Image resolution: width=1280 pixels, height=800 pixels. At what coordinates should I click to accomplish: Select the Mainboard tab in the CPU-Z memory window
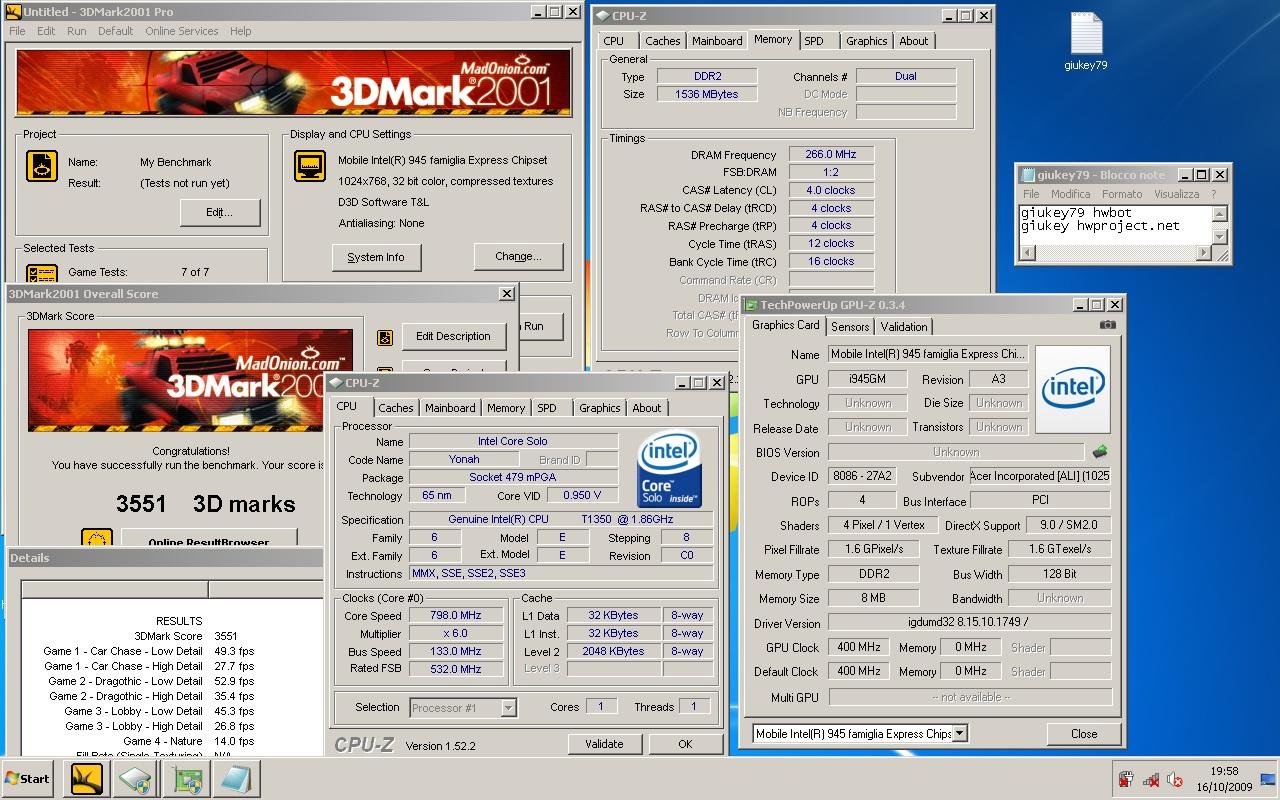(717, 41)
